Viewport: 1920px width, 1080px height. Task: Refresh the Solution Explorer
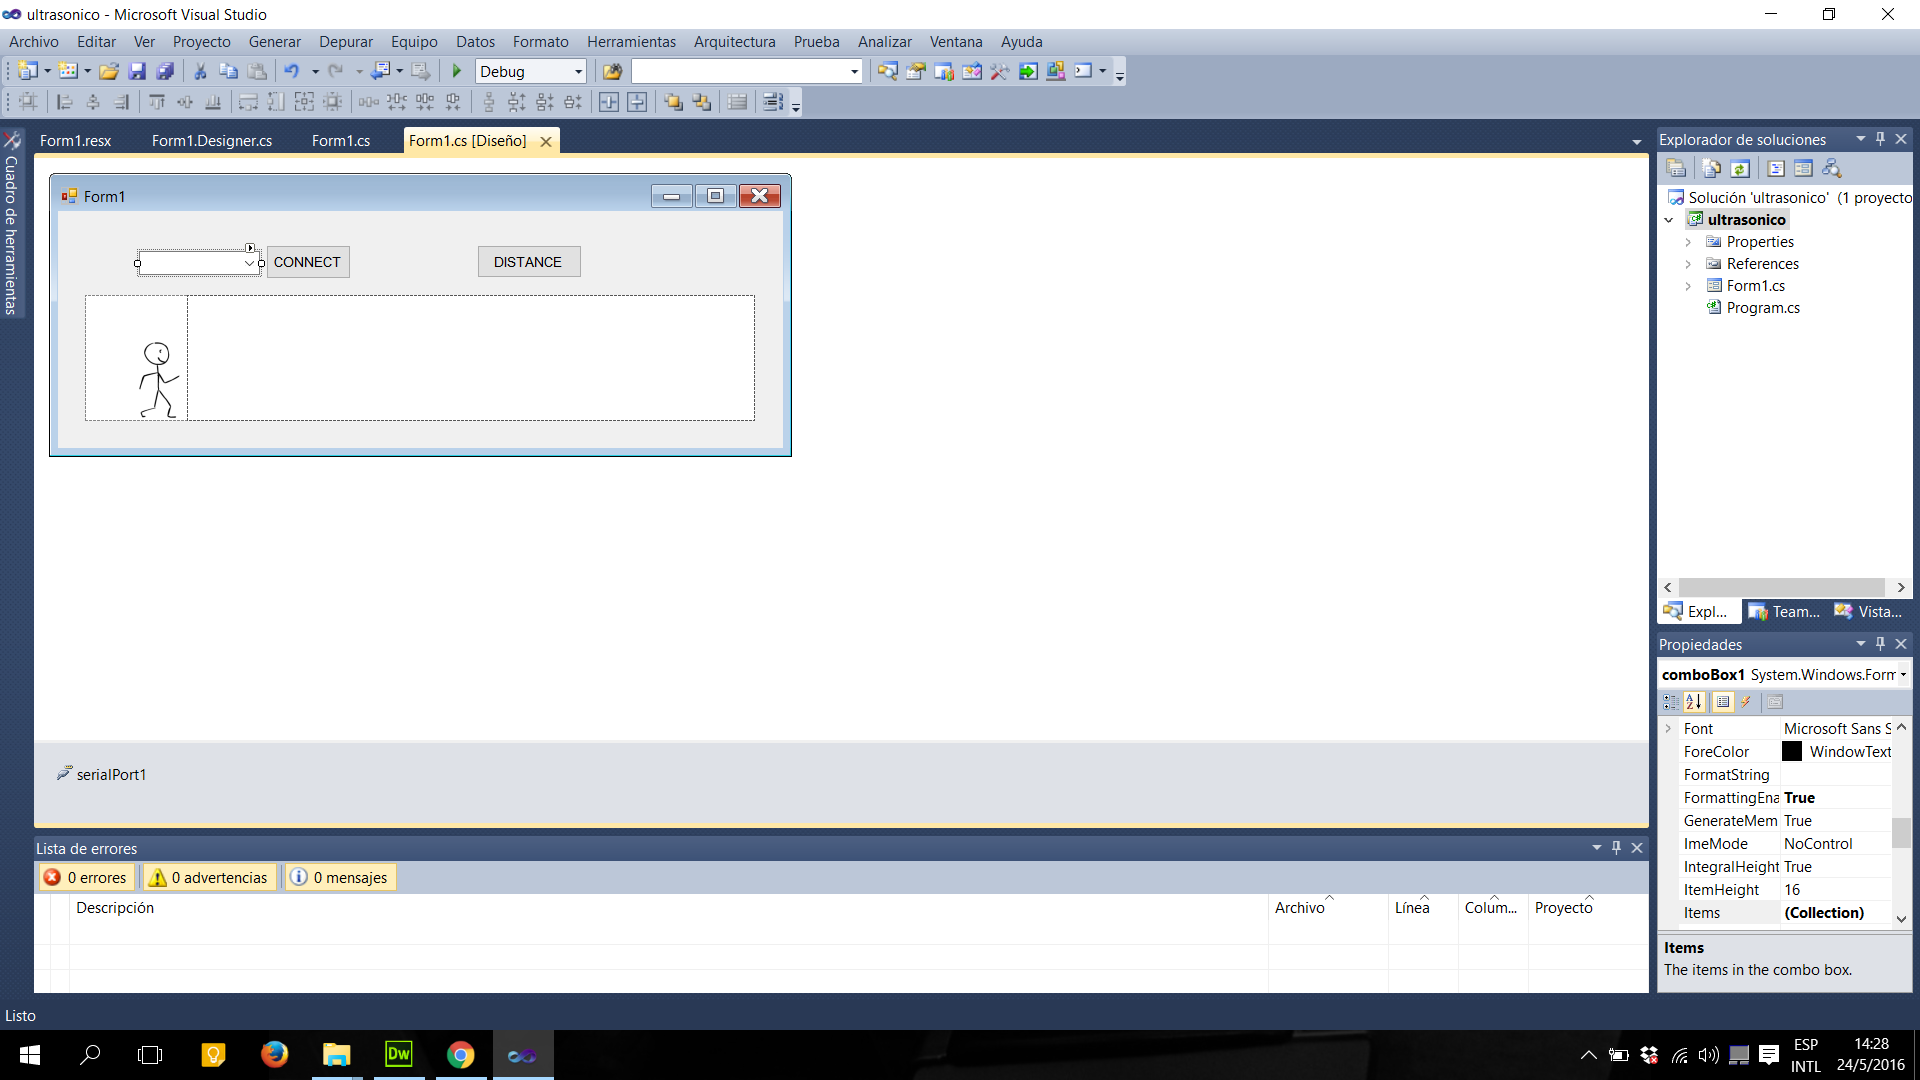tap(1740, 168)
